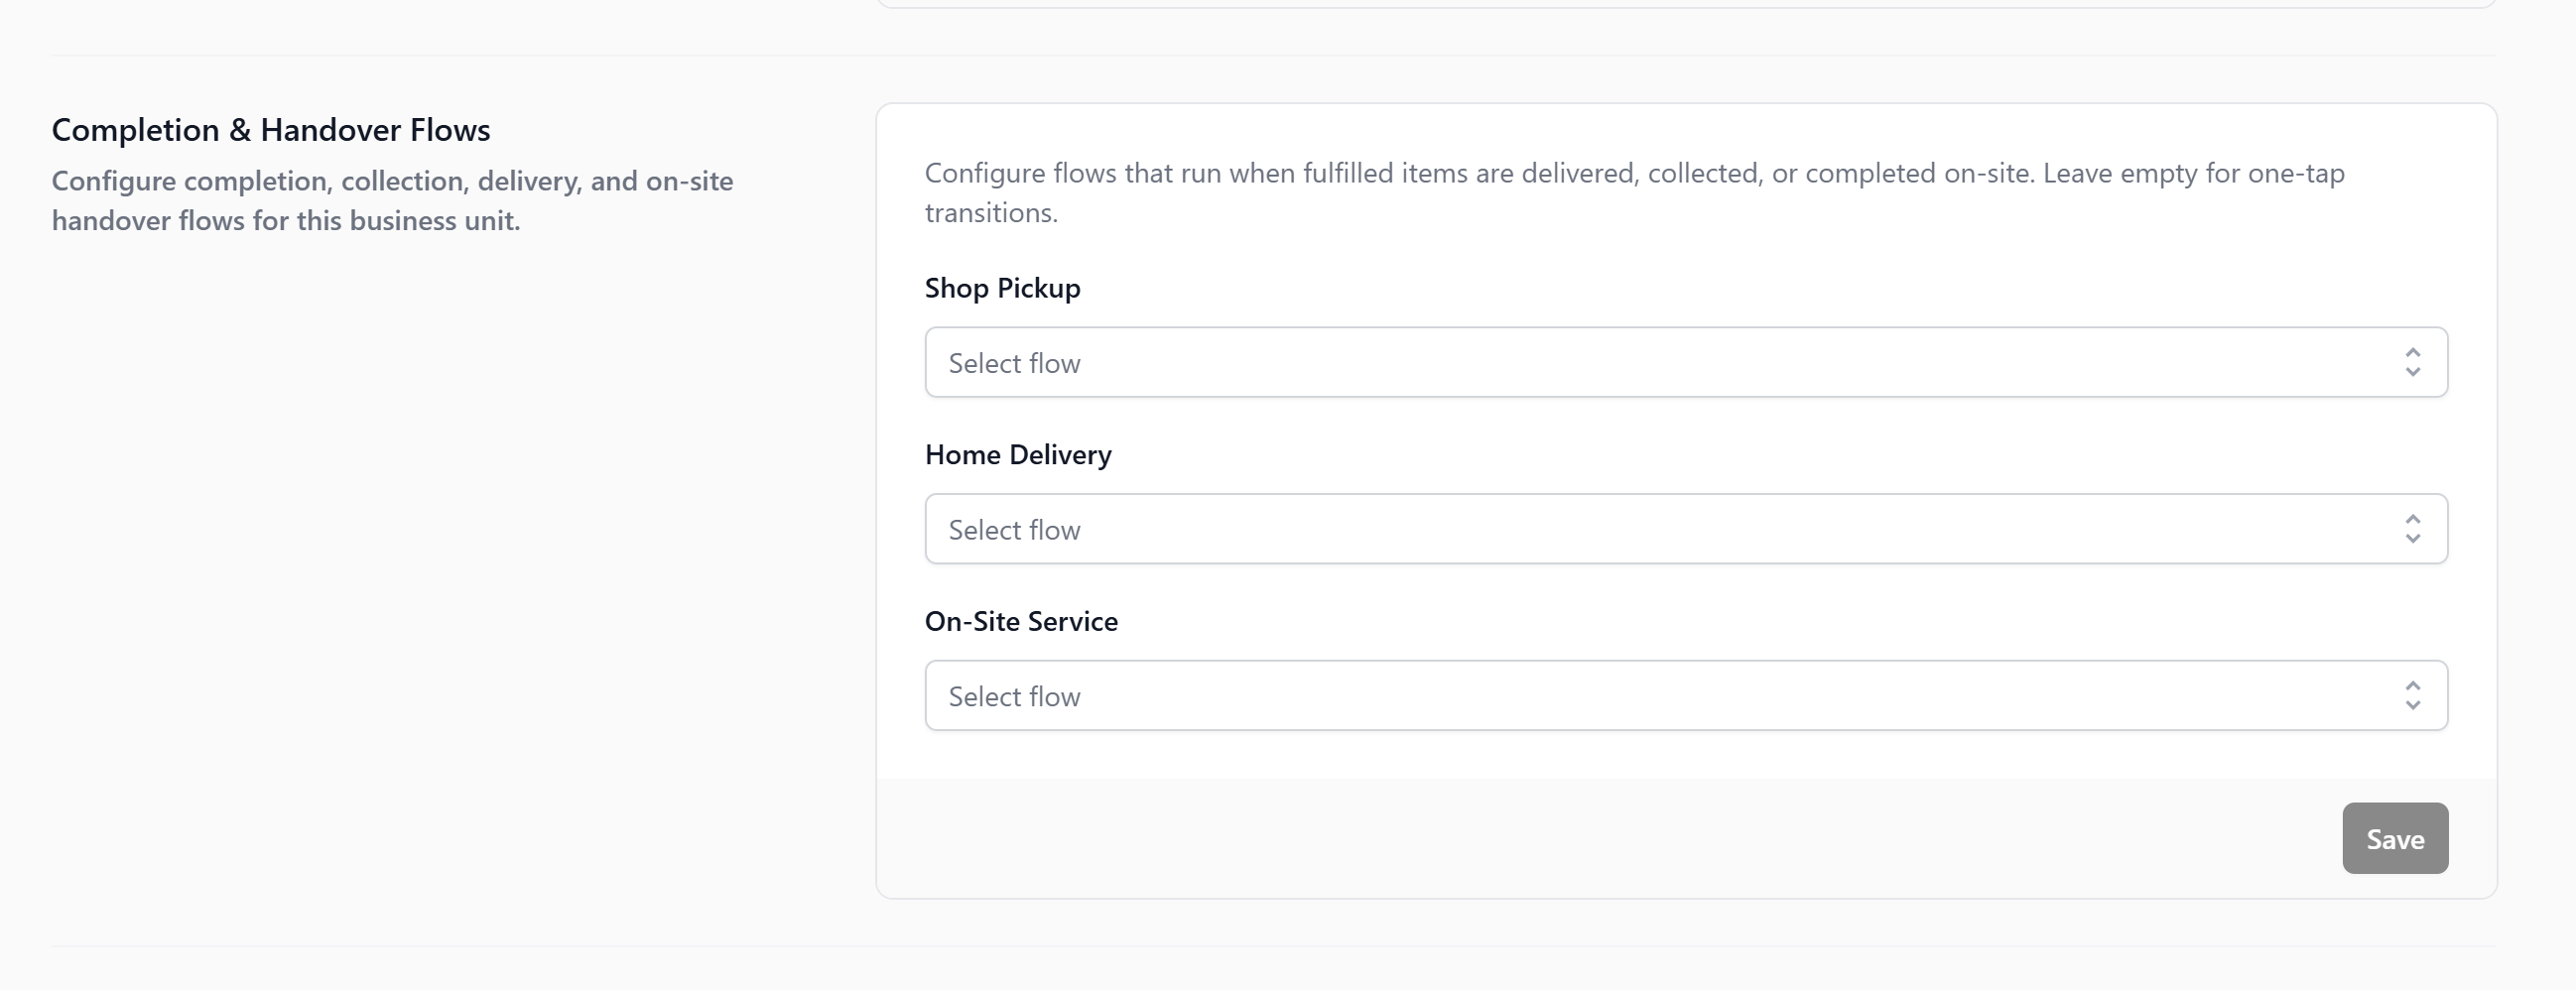Click the word "transitions." in the helper text

pos(990,213)
